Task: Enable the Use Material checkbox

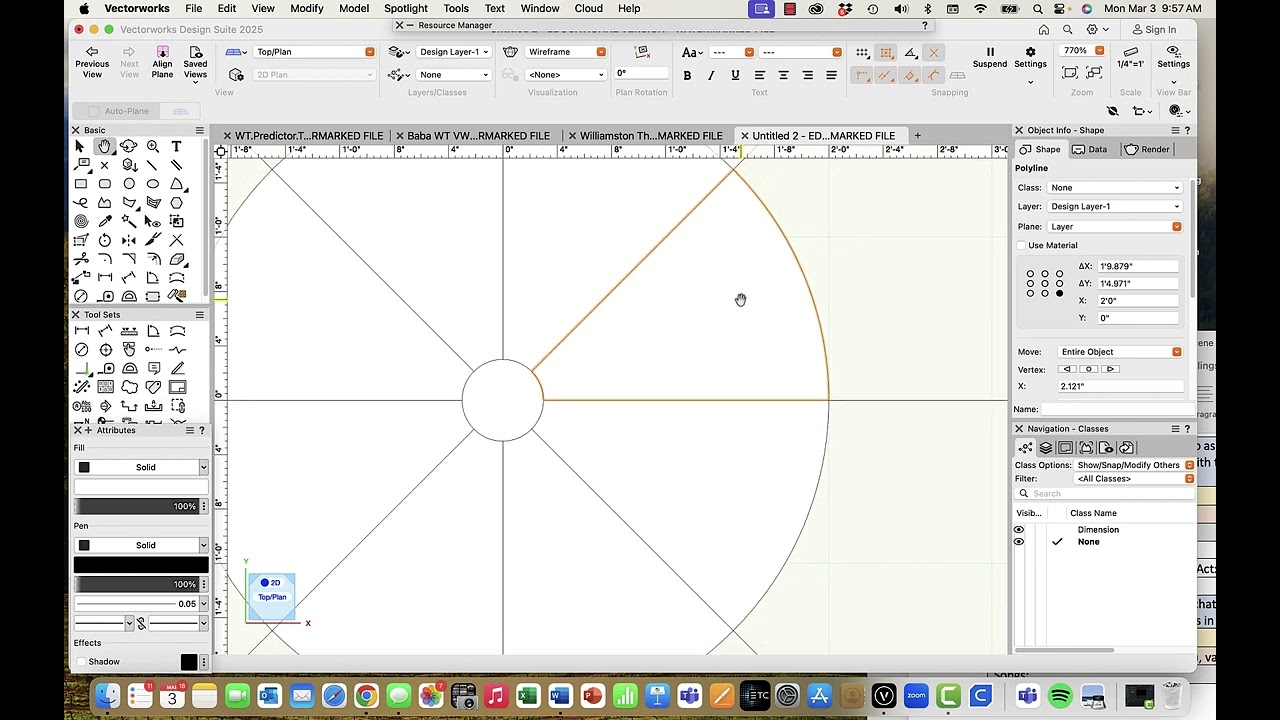Action: pos(1021,245)
